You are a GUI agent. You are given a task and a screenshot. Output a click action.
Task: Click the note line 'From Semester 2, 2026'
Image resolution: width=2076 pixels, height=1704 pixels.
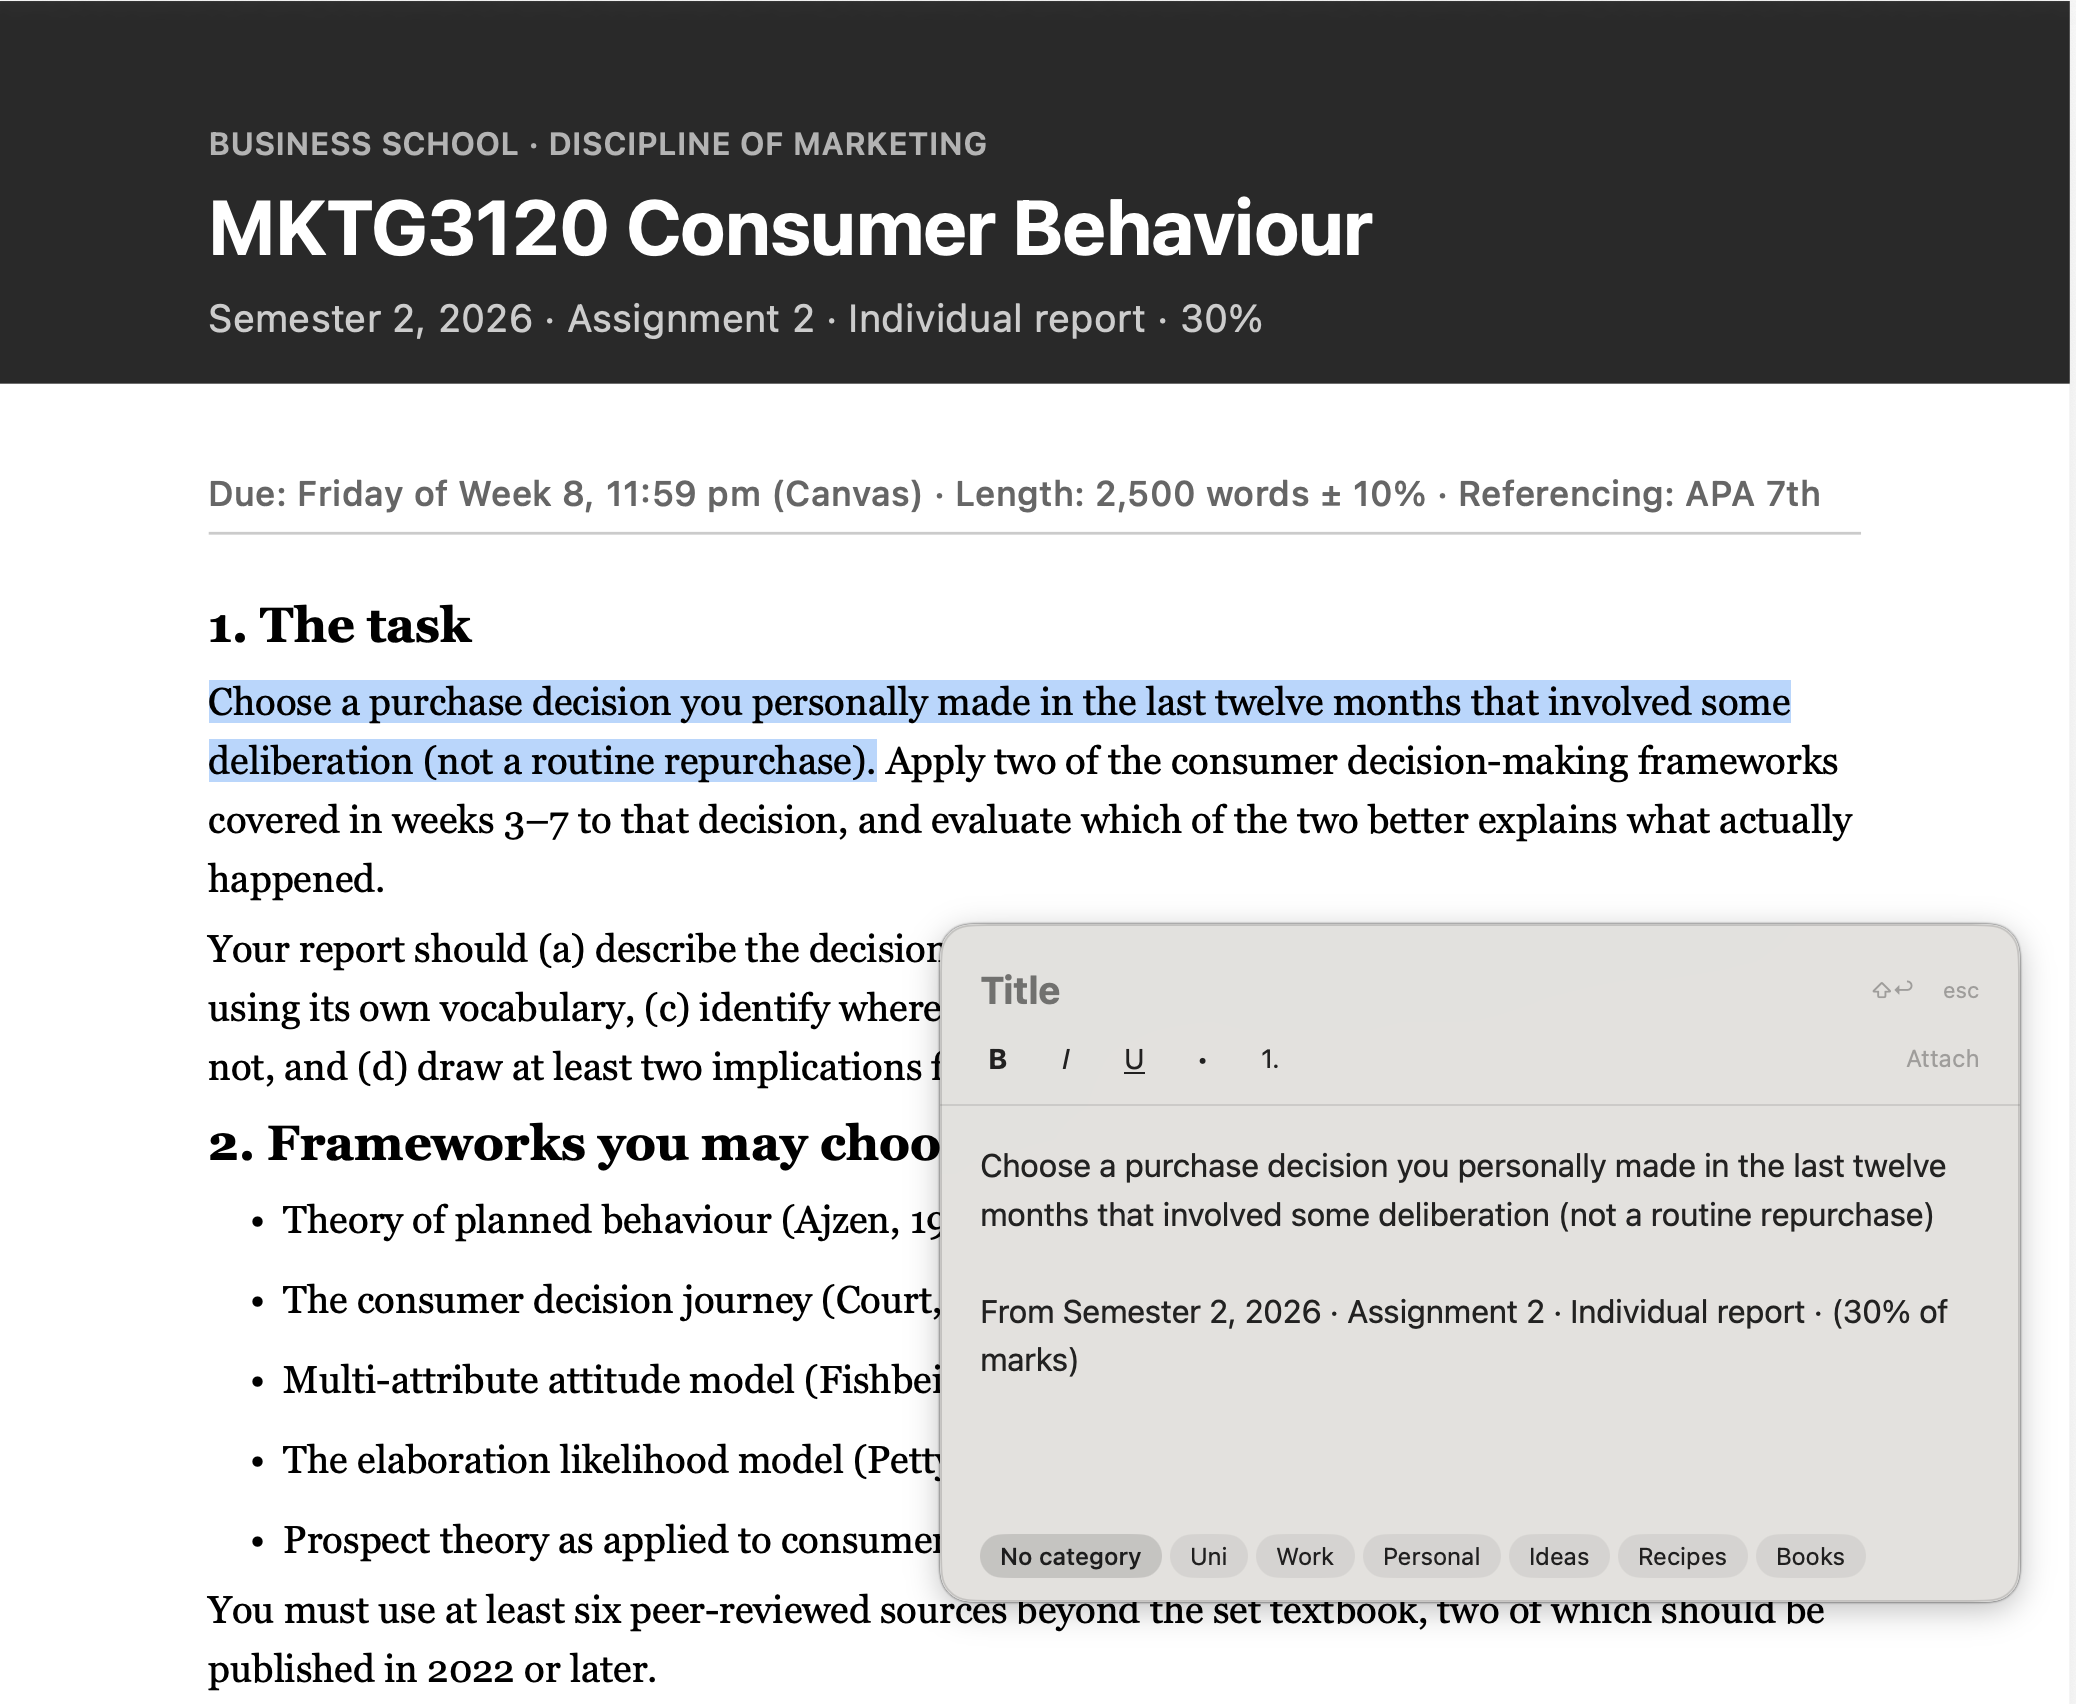[x=1464, y=1336]
